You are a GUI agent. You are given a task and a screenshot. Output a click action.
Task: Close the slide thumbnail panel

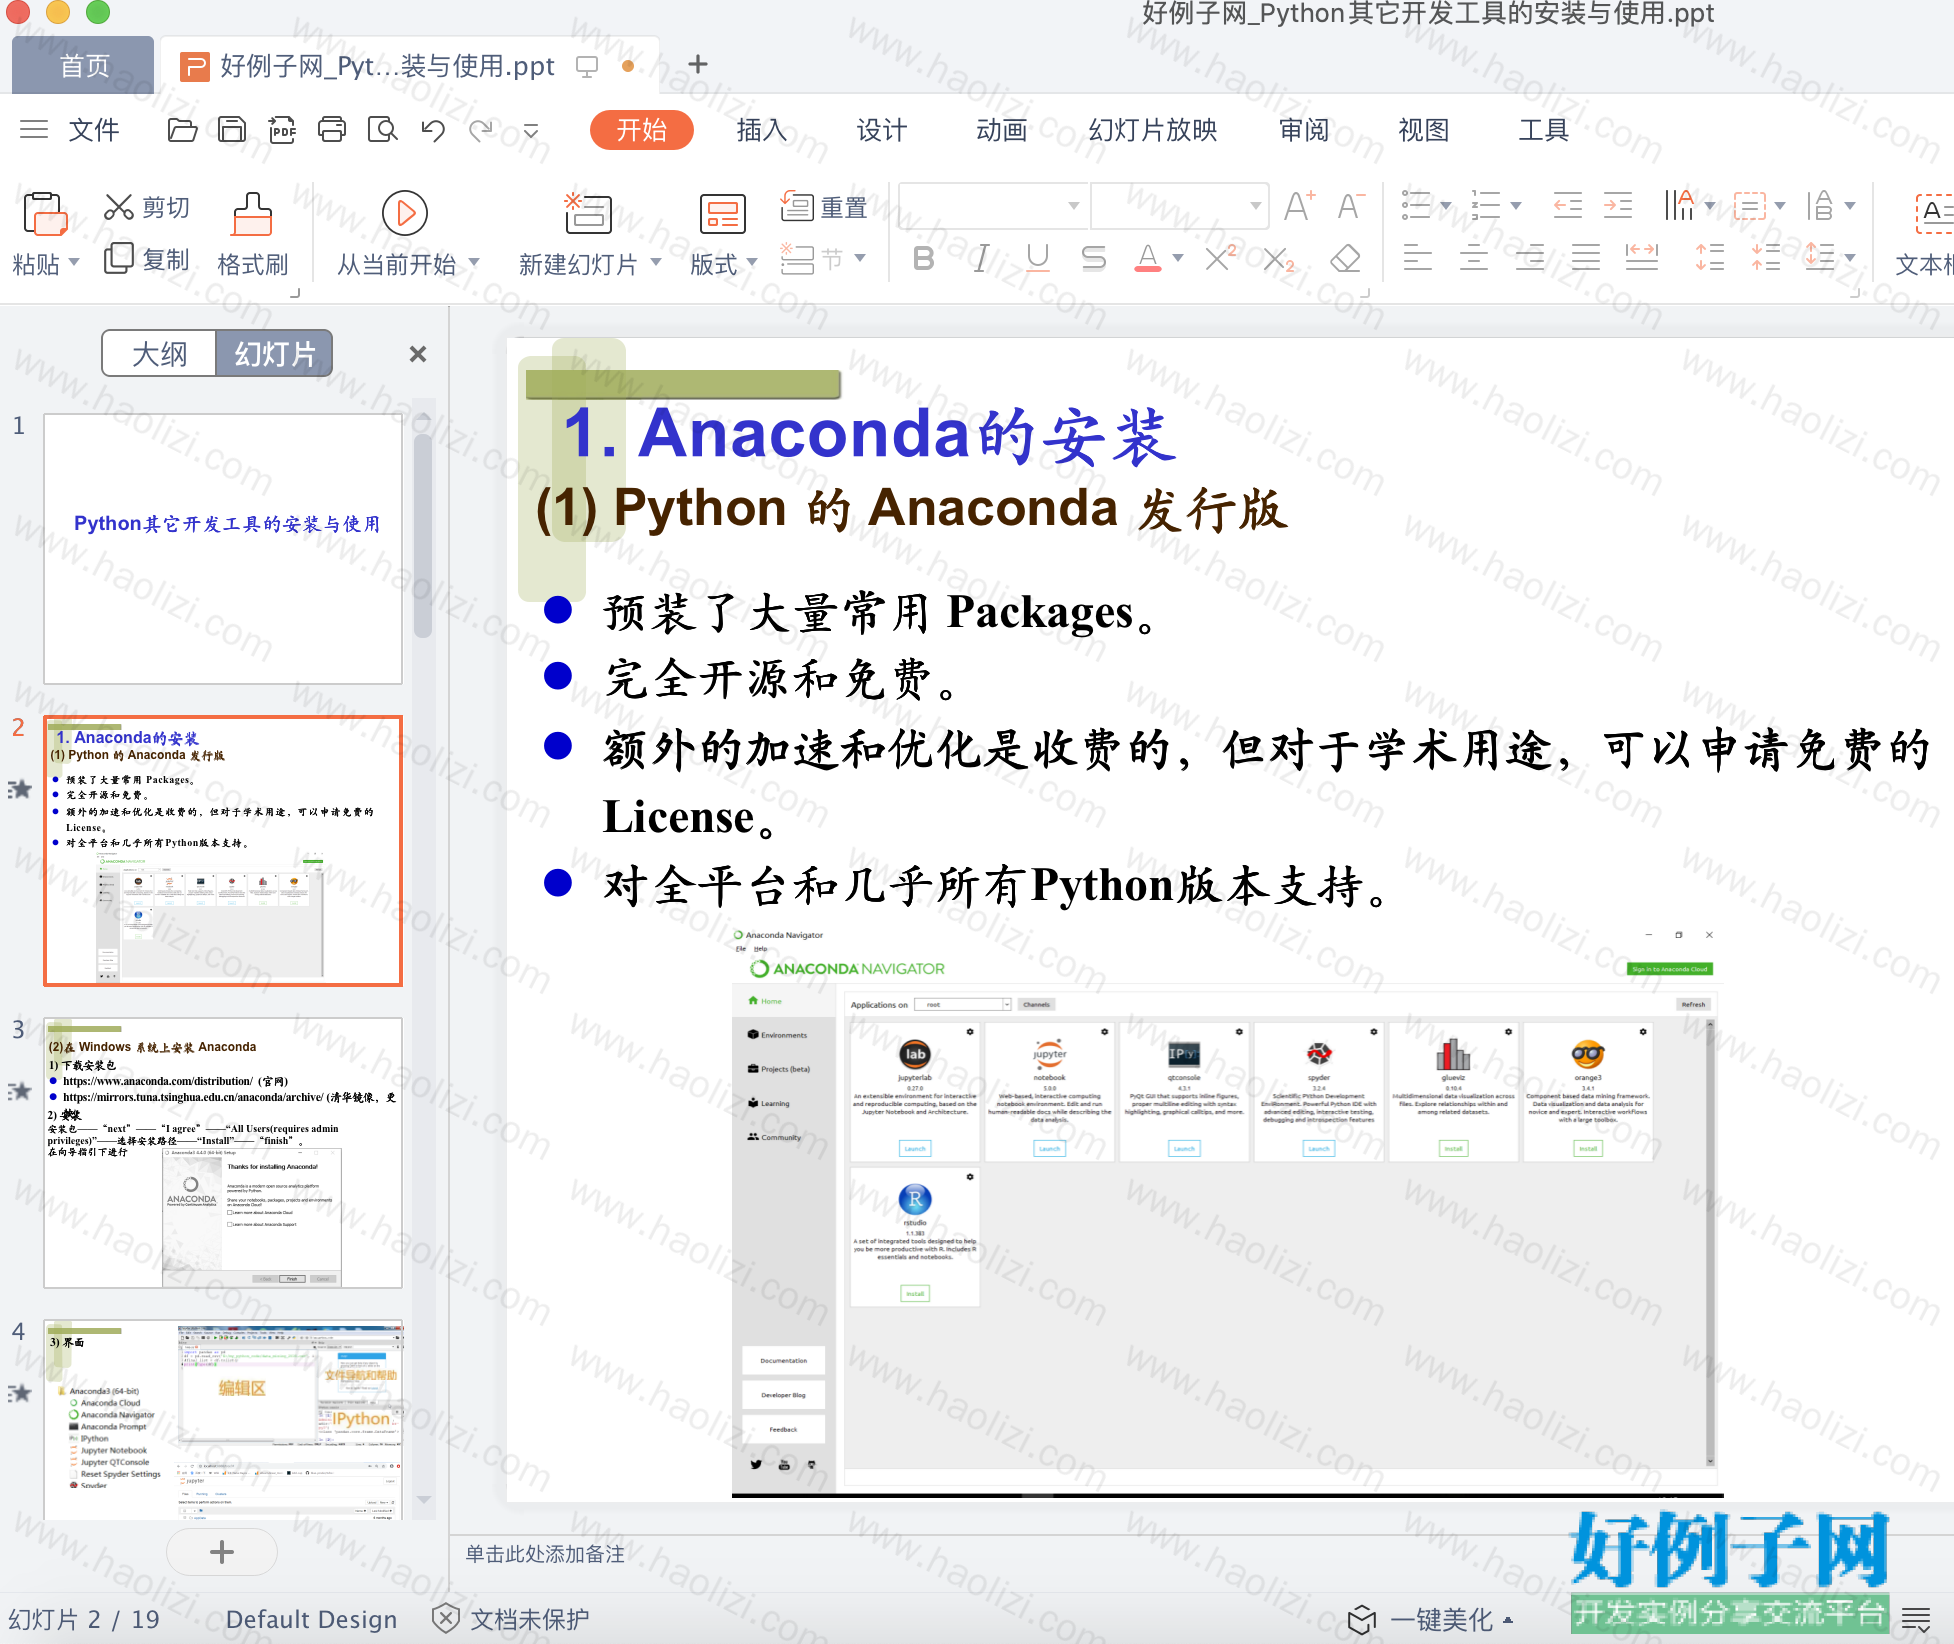(x=418, y=354)
